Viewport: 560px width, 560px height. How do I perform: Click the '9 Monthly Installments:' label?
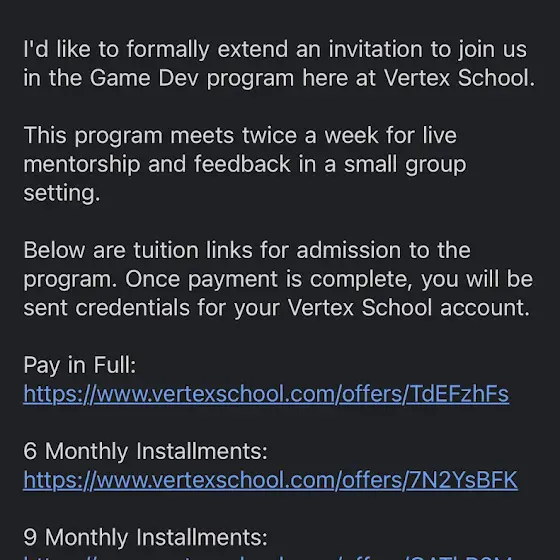click(145, 537)
